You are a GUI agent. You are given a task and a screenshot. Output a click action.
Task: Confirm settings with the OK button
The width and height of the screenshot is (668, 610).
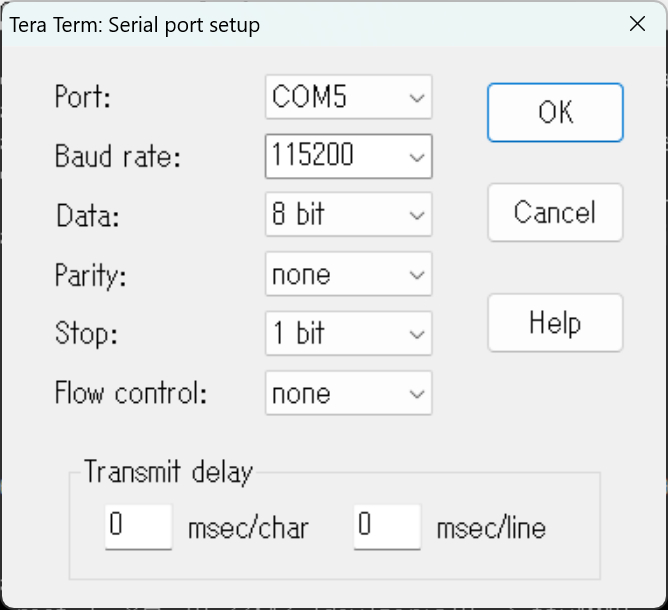pyautogui.click(x=555, y=112)
